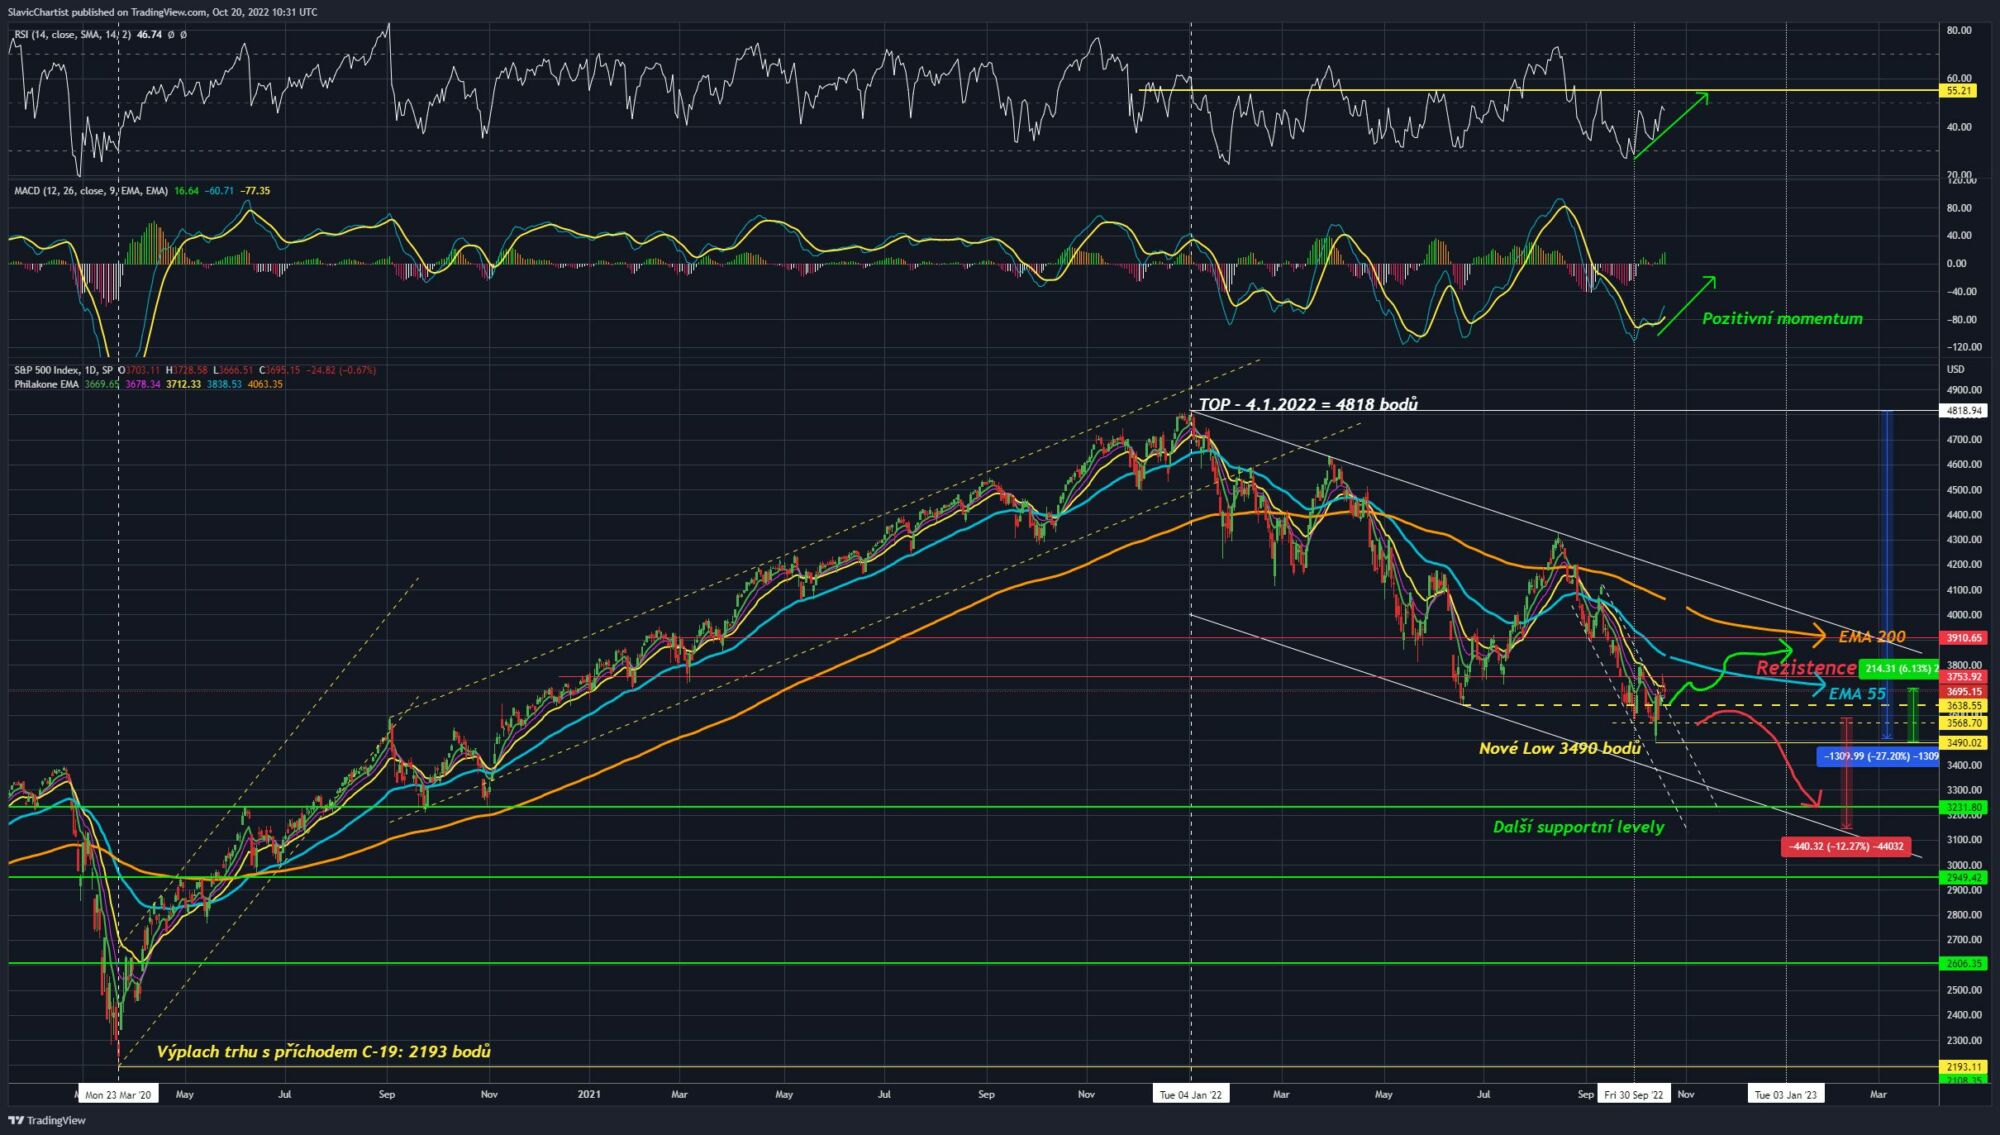Click the MACD signal value -77.35
This screenshot has width=2000, height=1135.
(x=256, y=191)
